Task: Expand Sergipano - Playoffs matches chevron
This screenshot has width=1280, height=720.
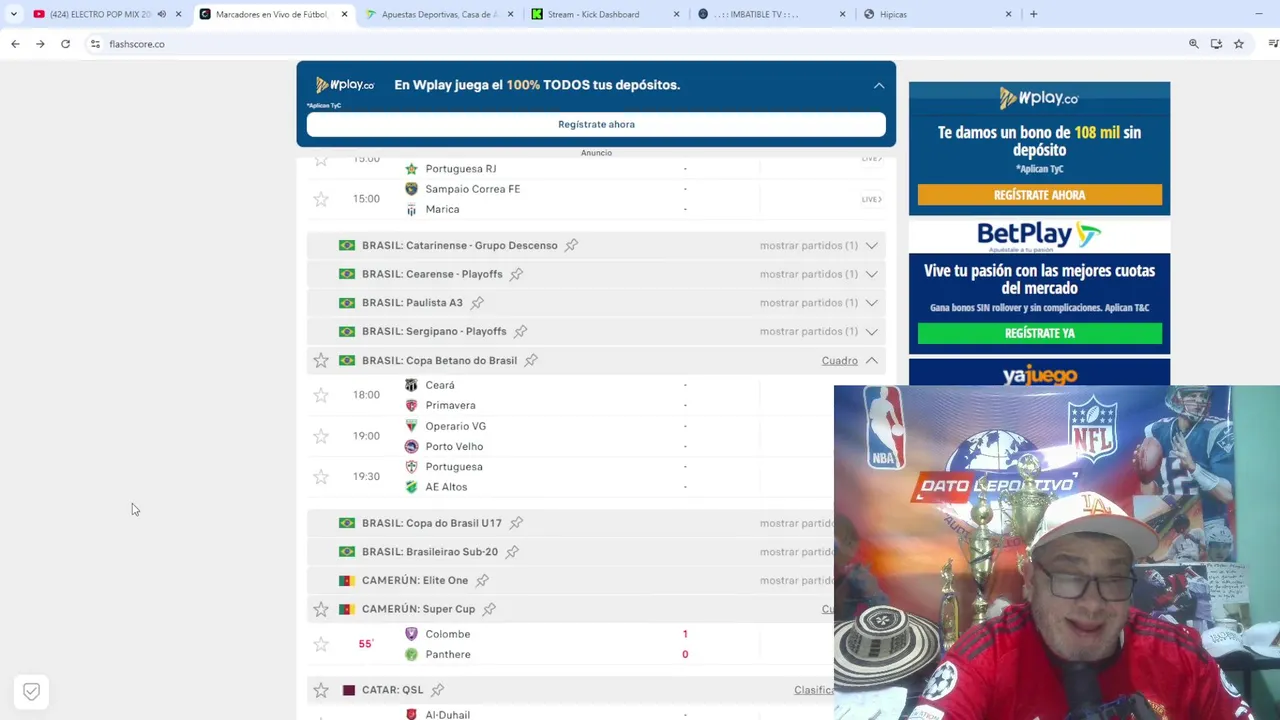Action: 872,331
